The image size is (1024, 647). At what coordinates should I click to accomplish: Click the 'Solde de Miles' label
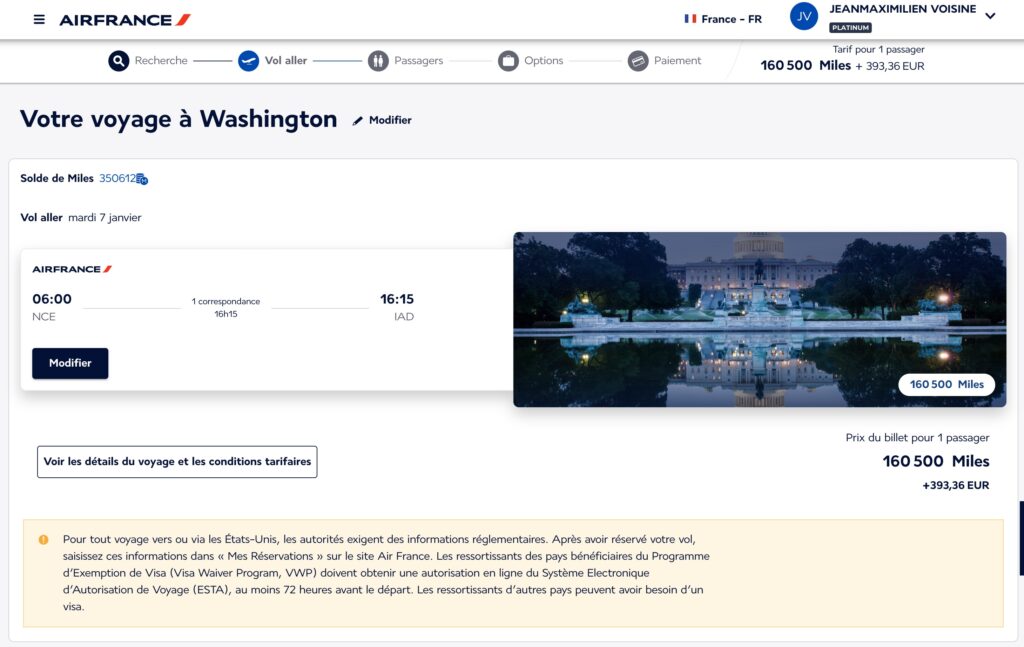pyautogui.click(x=57, y=178)
